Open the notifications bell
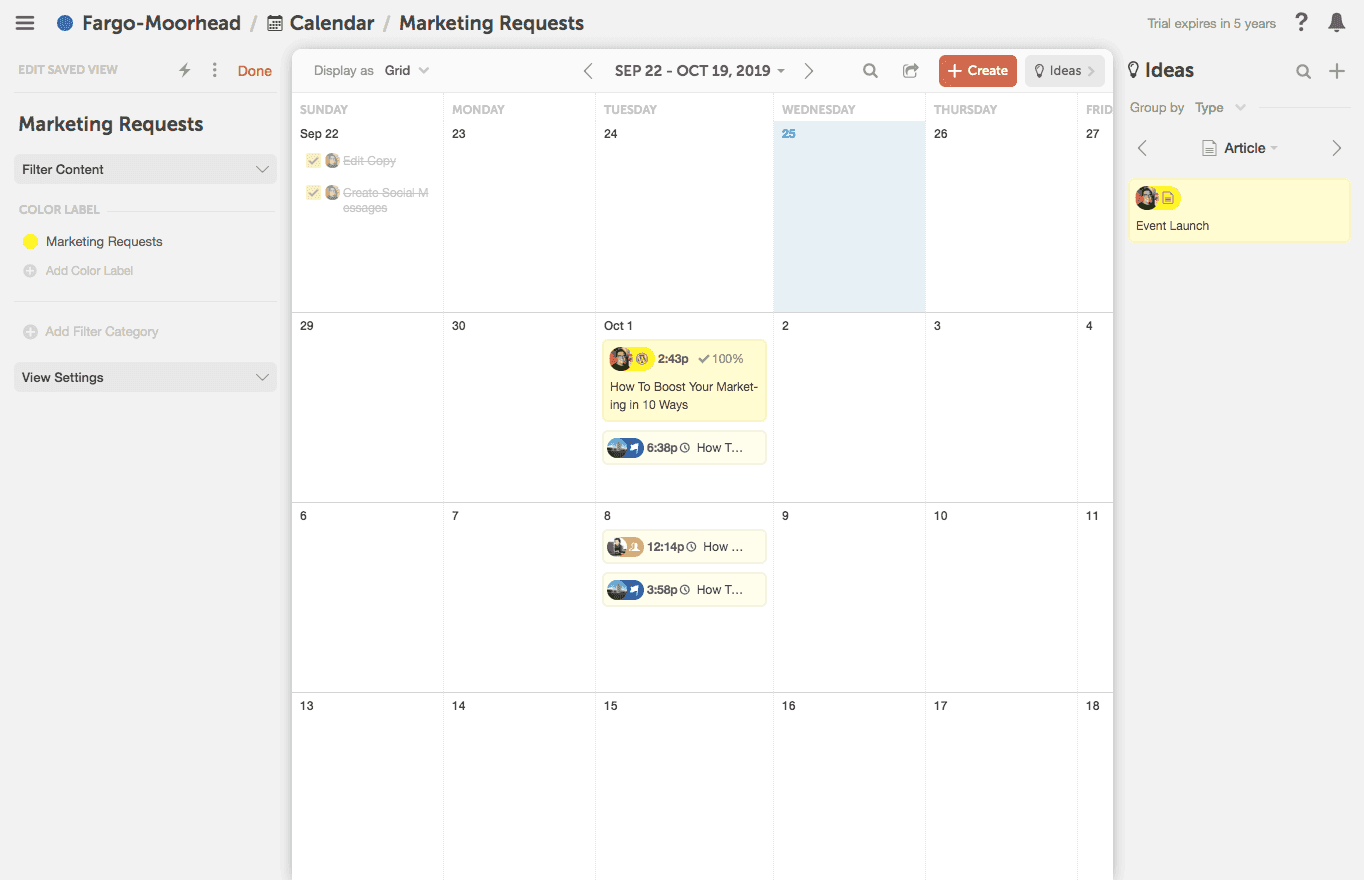 click(1336, 22)
